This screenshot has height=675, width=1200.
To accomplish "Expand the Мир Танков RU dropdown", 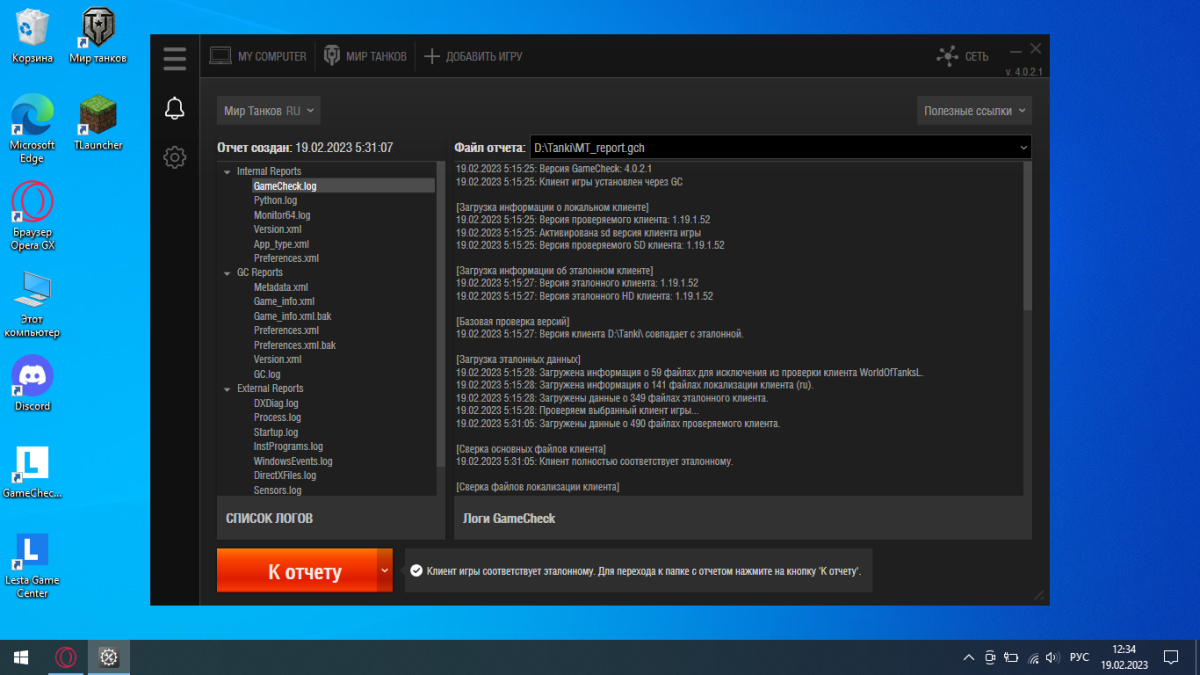I will coord(269,111).
